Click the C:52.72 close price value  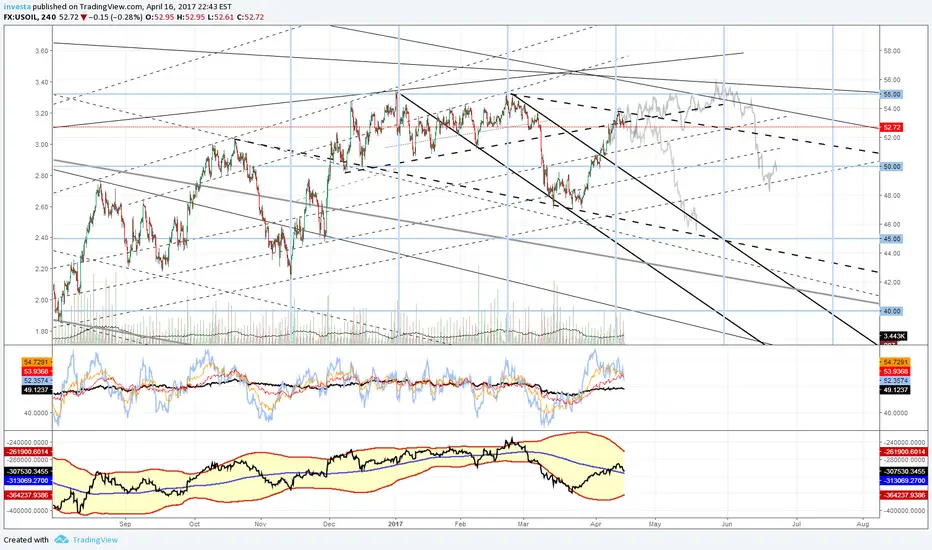(250, 17)
